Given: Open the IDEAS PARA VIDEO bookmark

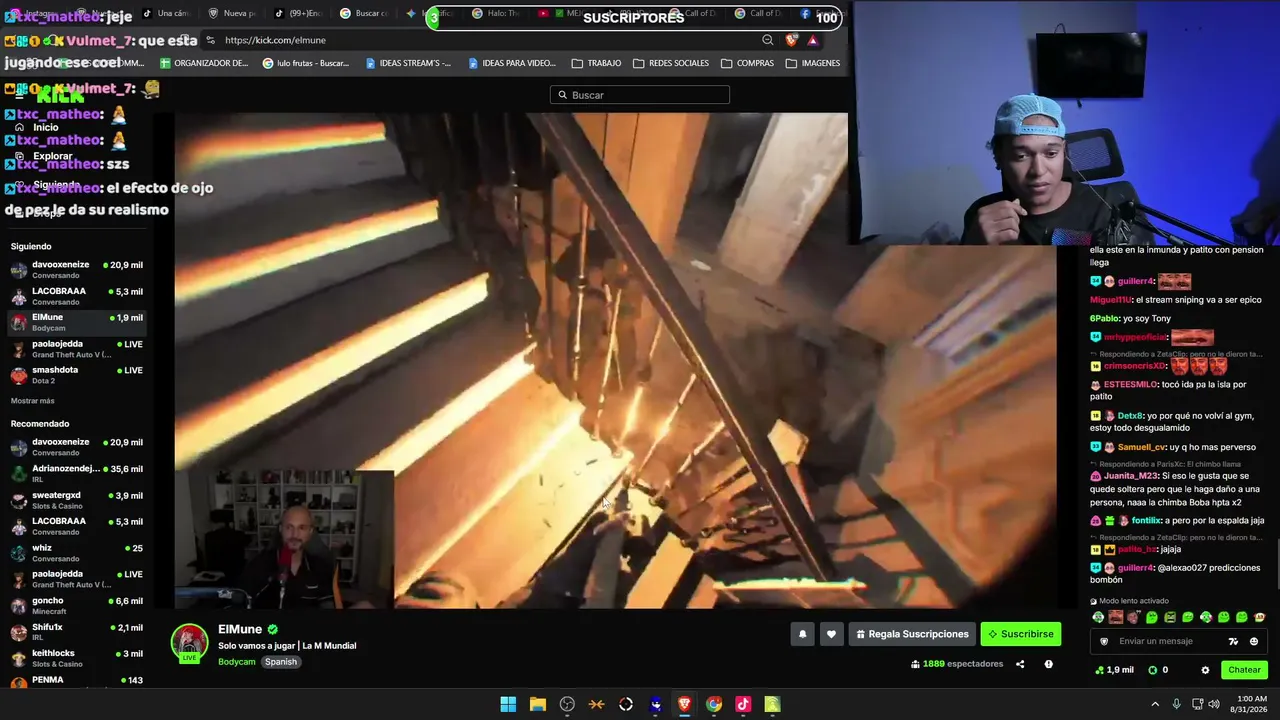Looking at the screenshot, I should 512,63.
